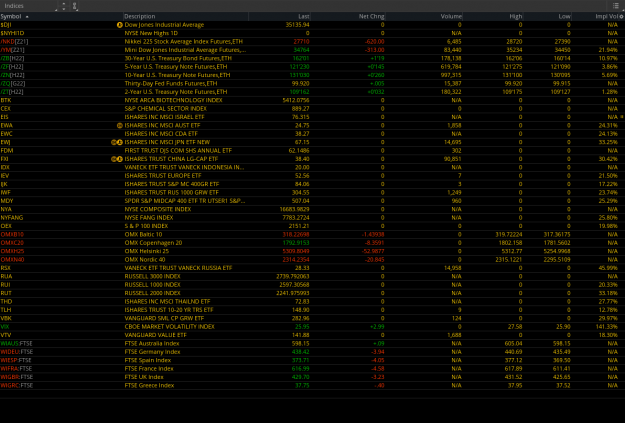
Task: Open the list actions menu icon top right
Action: (616, 6)
